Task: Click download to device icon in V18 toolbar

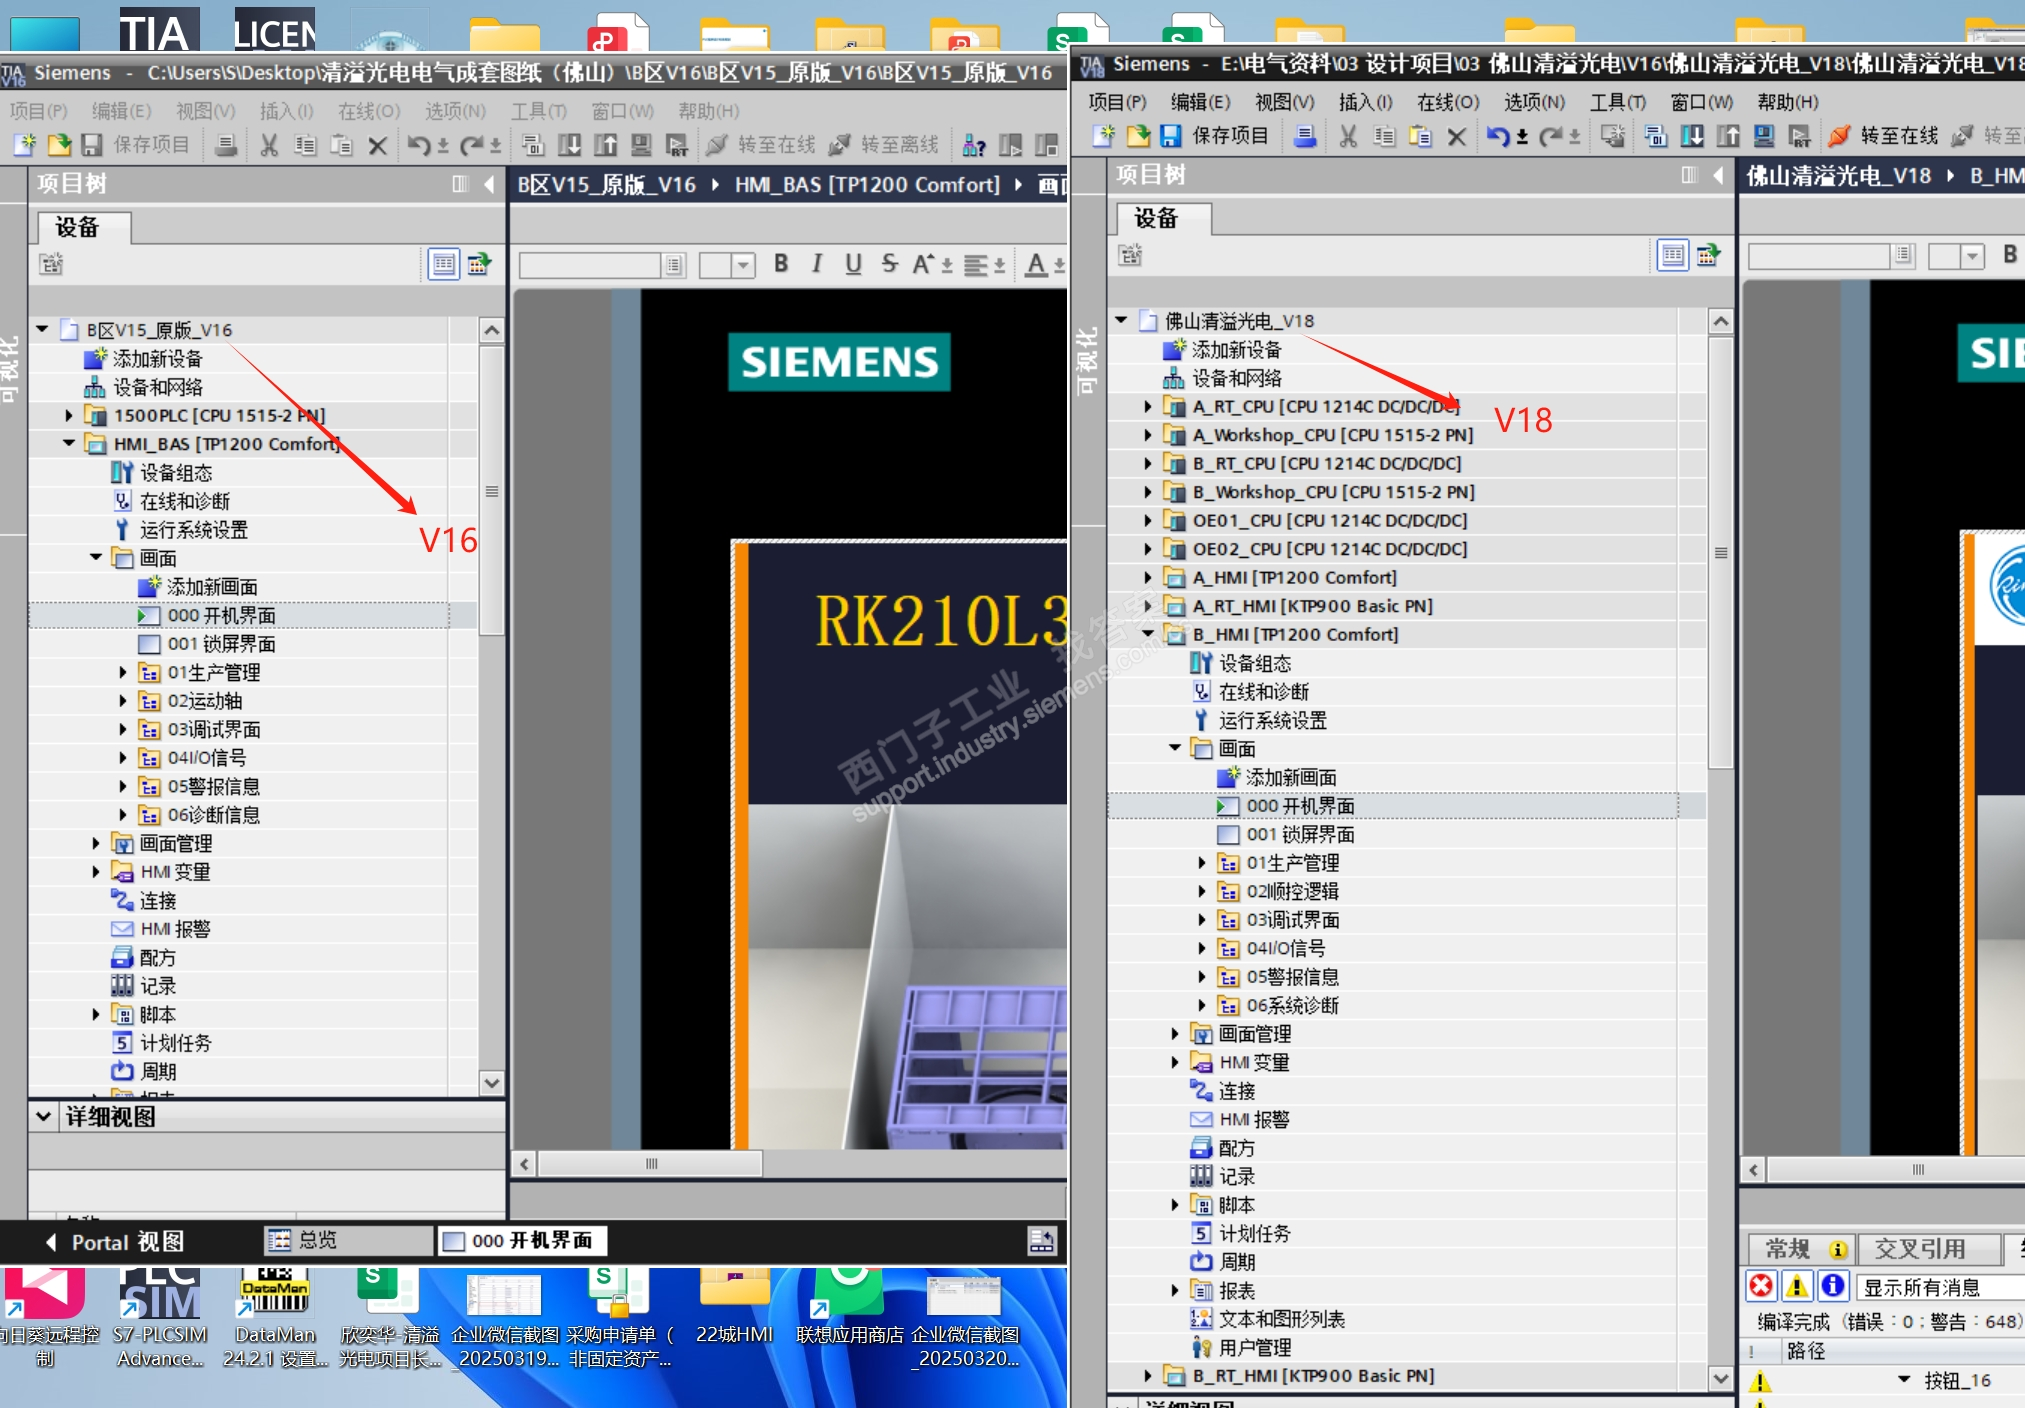Action: tap(1692, 136)
